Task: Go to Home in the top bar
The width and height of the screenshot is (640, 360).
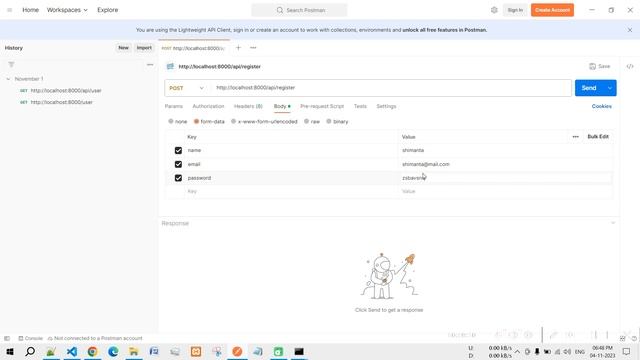Action: click(30, 10)
